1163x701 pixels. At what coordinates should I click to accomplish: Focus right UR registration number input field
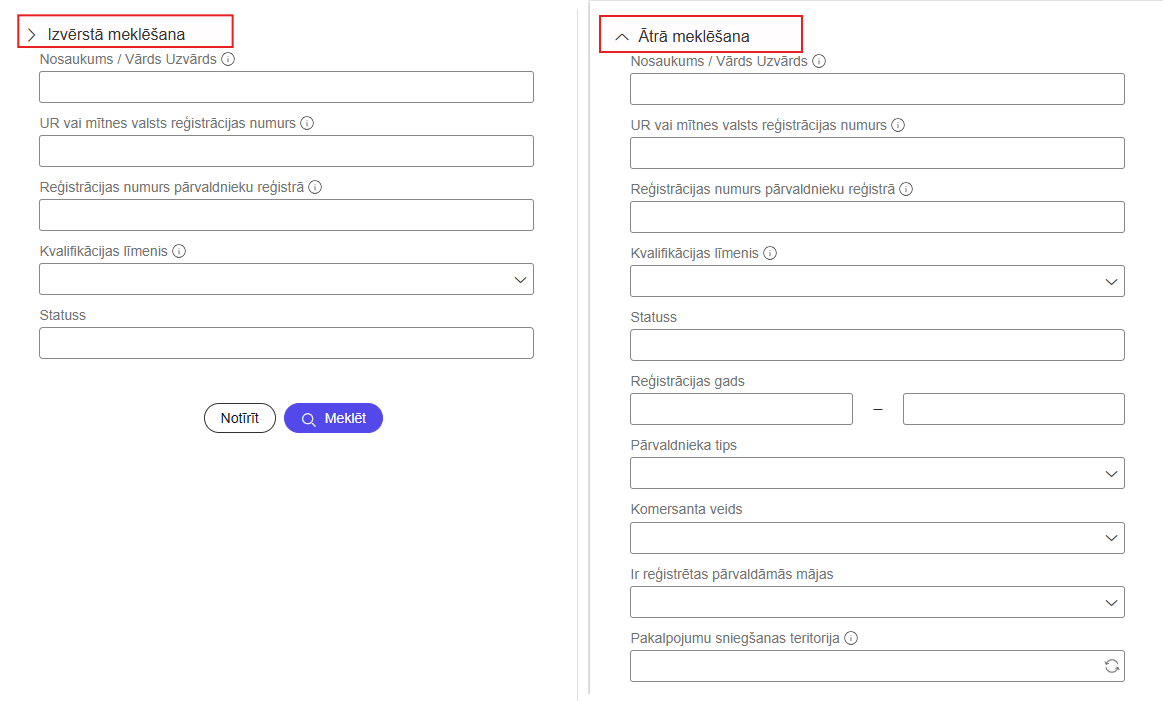pyautogui.click(x=877, y=153)
